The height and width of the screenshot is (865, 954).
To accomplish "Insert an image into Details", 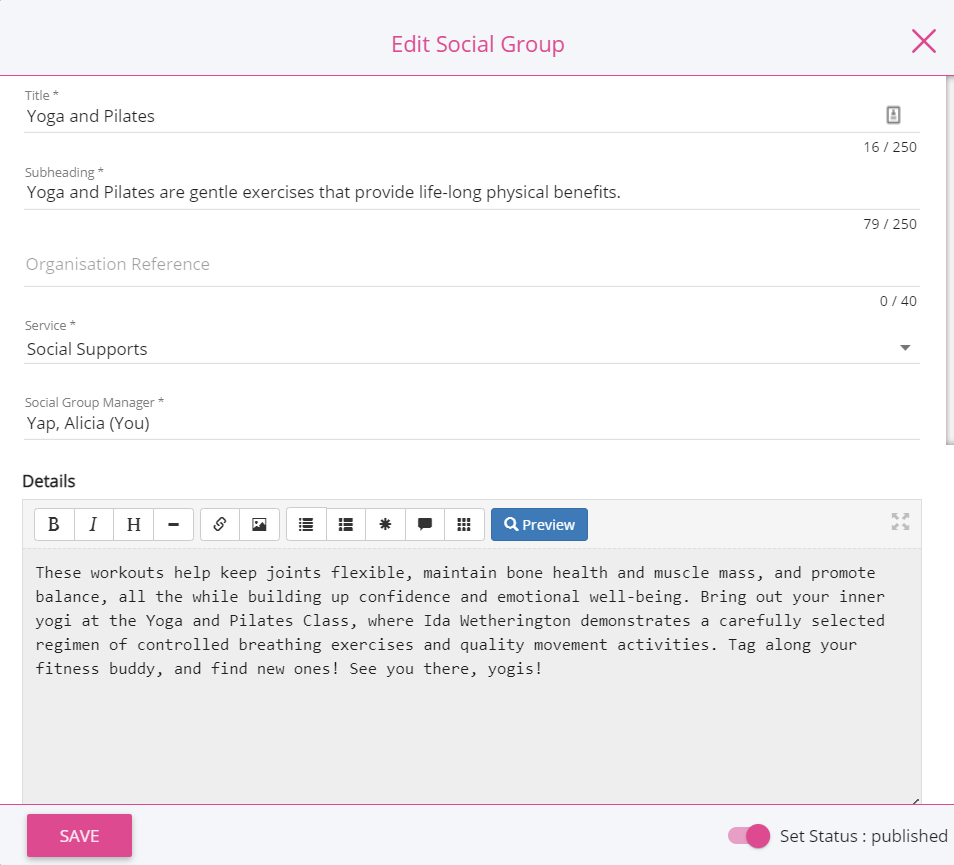I will (x=259, y=524).
